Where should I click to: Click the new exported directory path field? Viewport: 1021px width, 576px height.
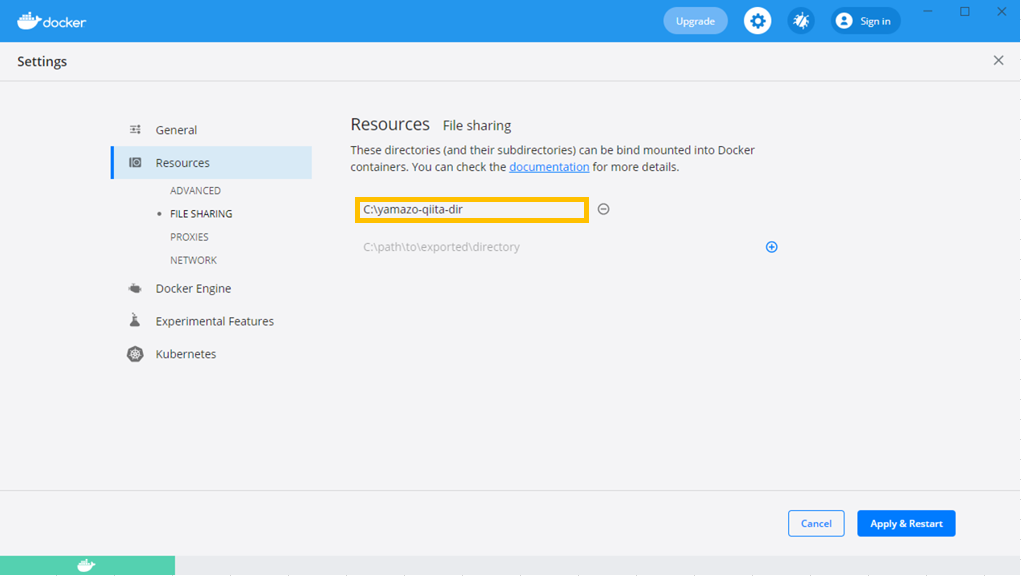click(x=557, y=247)
